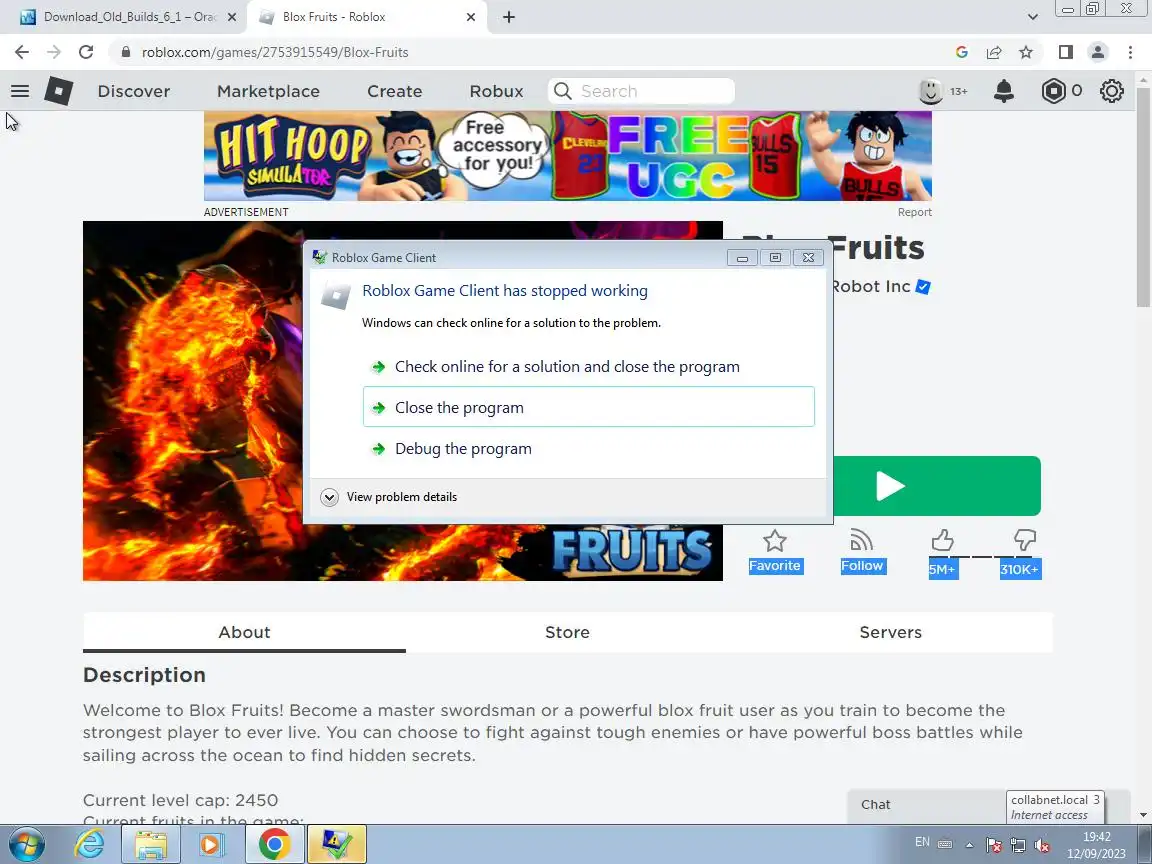Screen dimensions: 1152x864
Task: Open the Robux balance icon
Action: click(x=1054, y=91)
